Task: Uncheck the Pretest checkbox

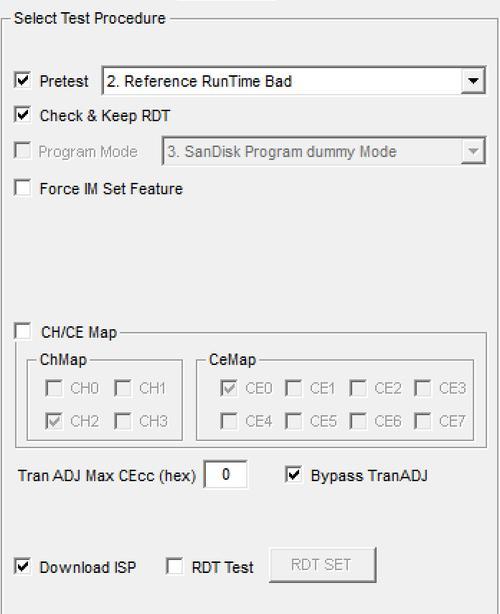Action: point(22,80)
